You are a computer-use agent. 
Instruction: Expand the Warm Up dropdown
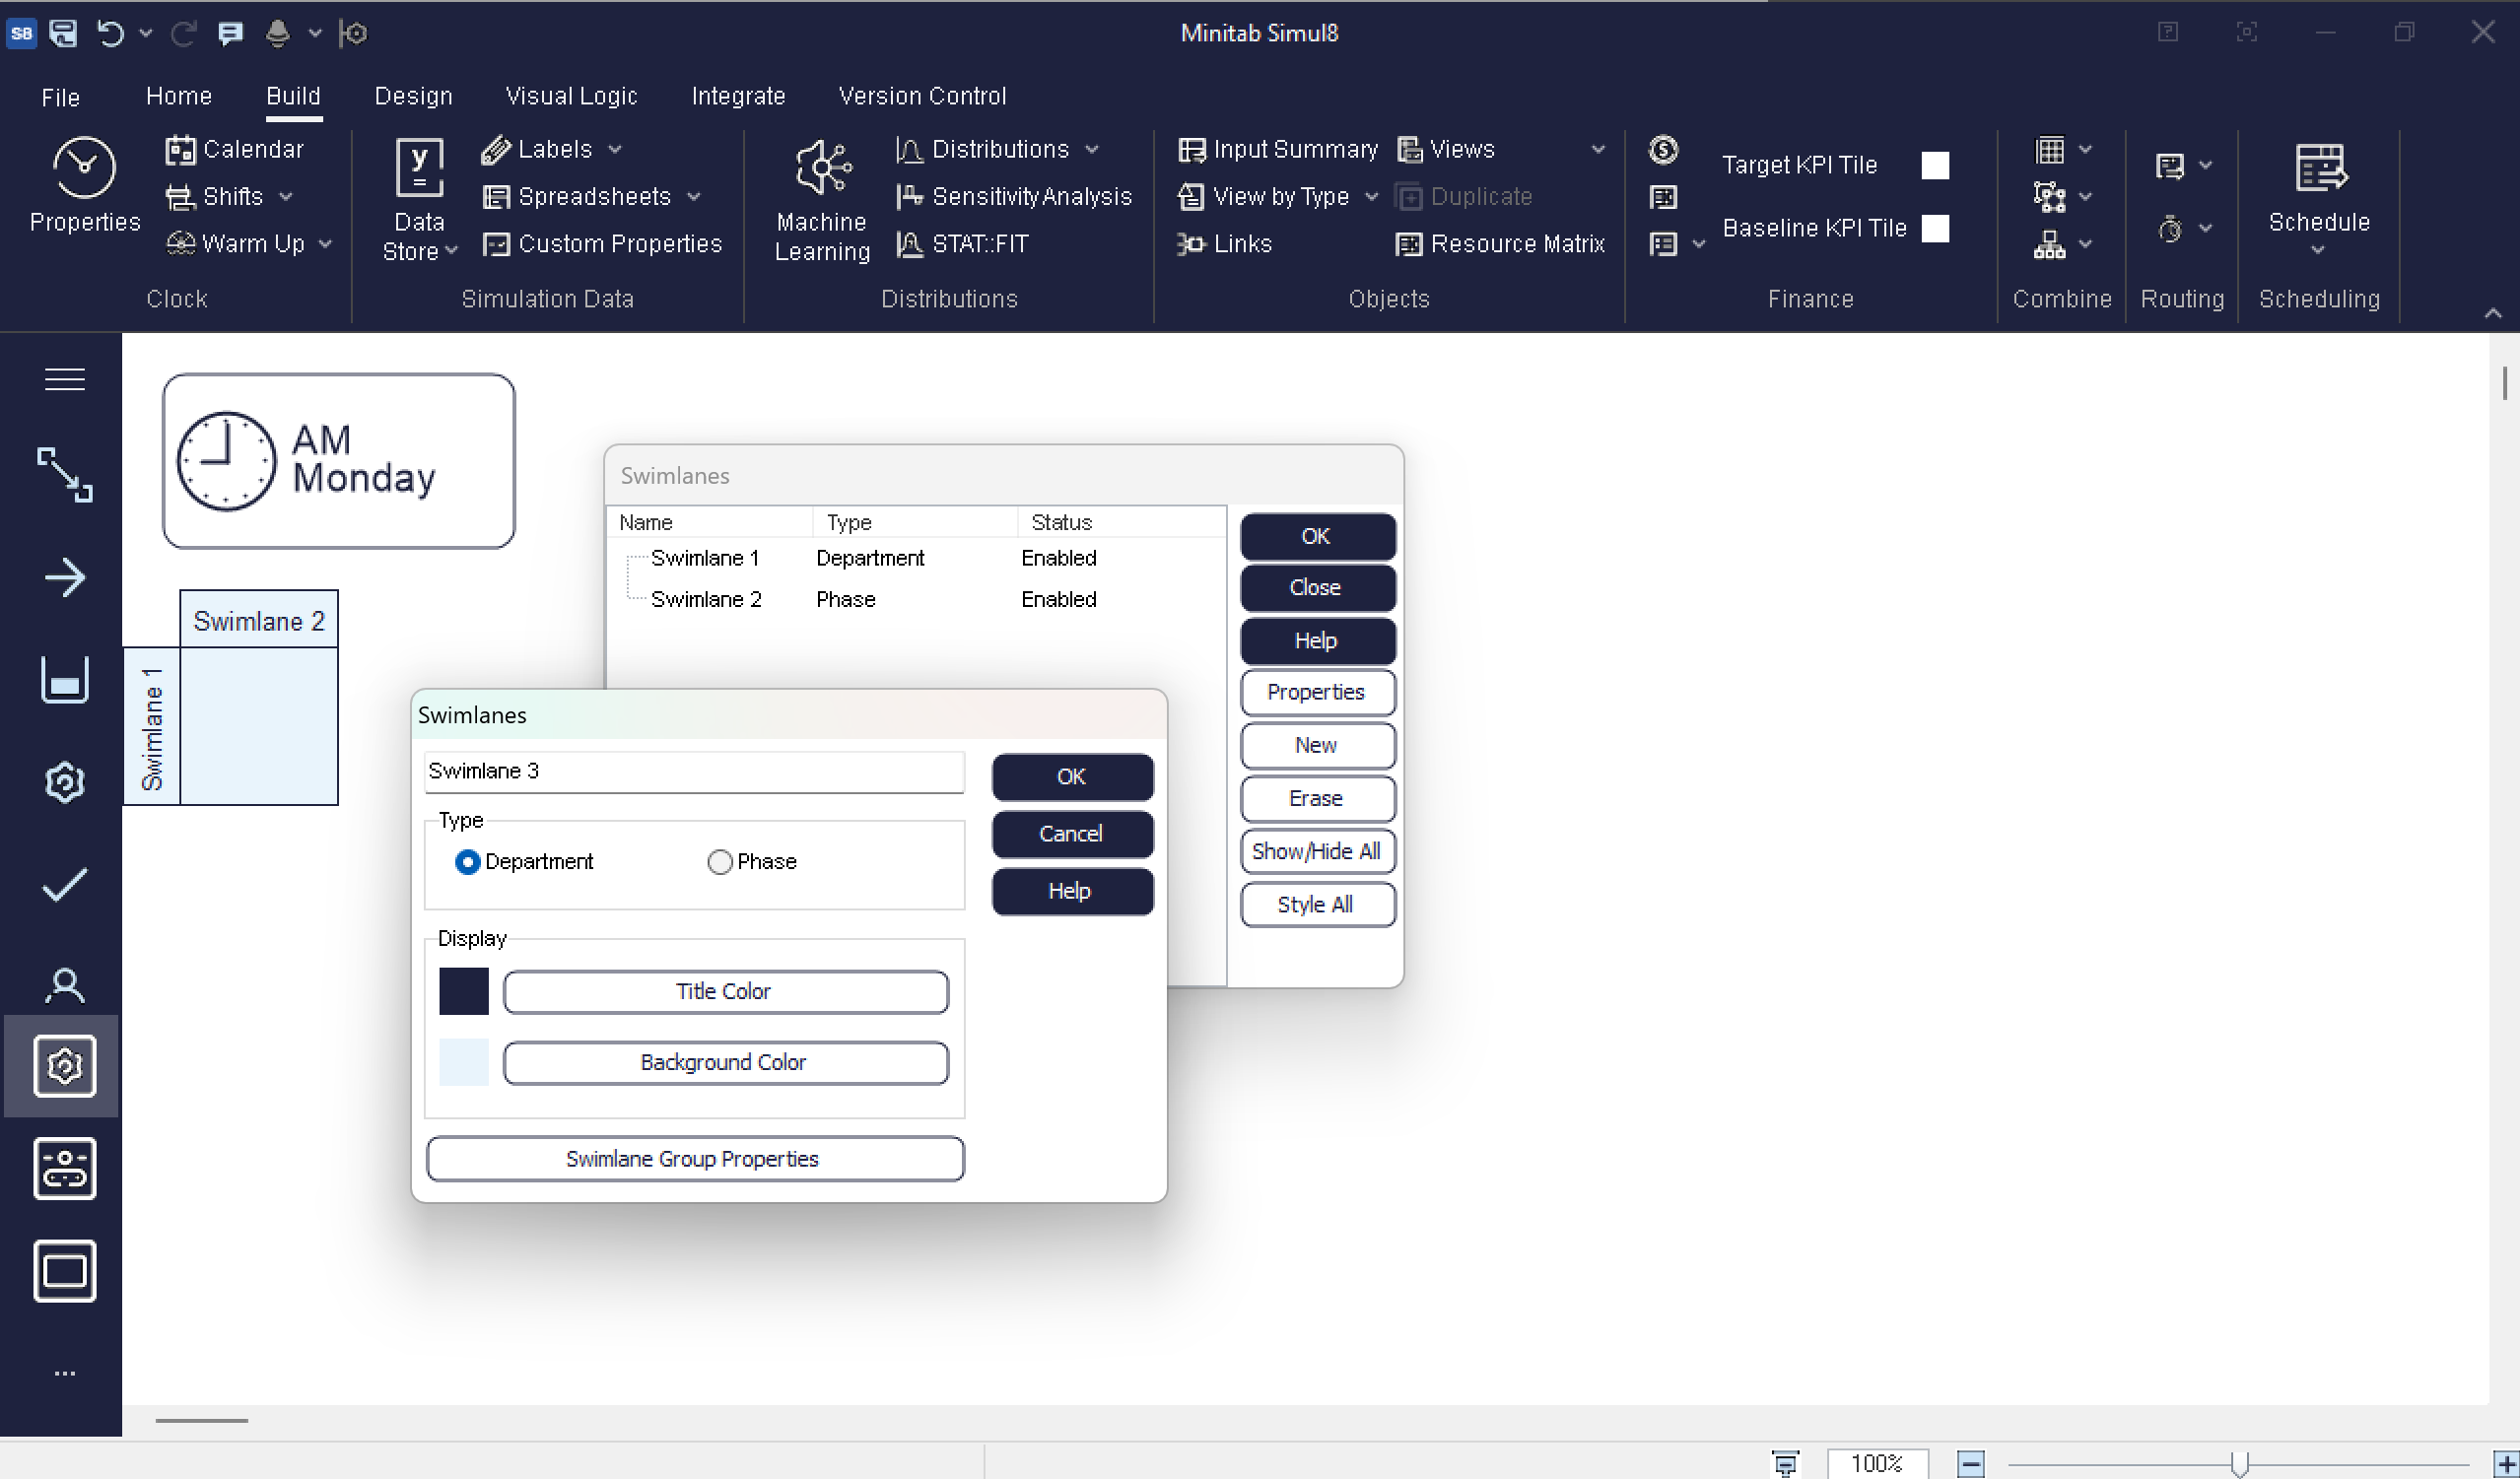click(326, 243)
